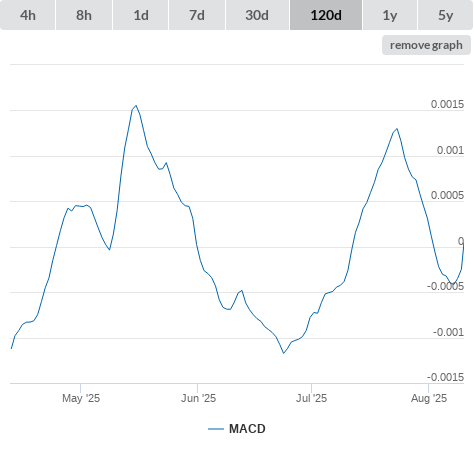The image size is (474, 455).
Task: Open the 7d range view
Action: coord(197,15)
